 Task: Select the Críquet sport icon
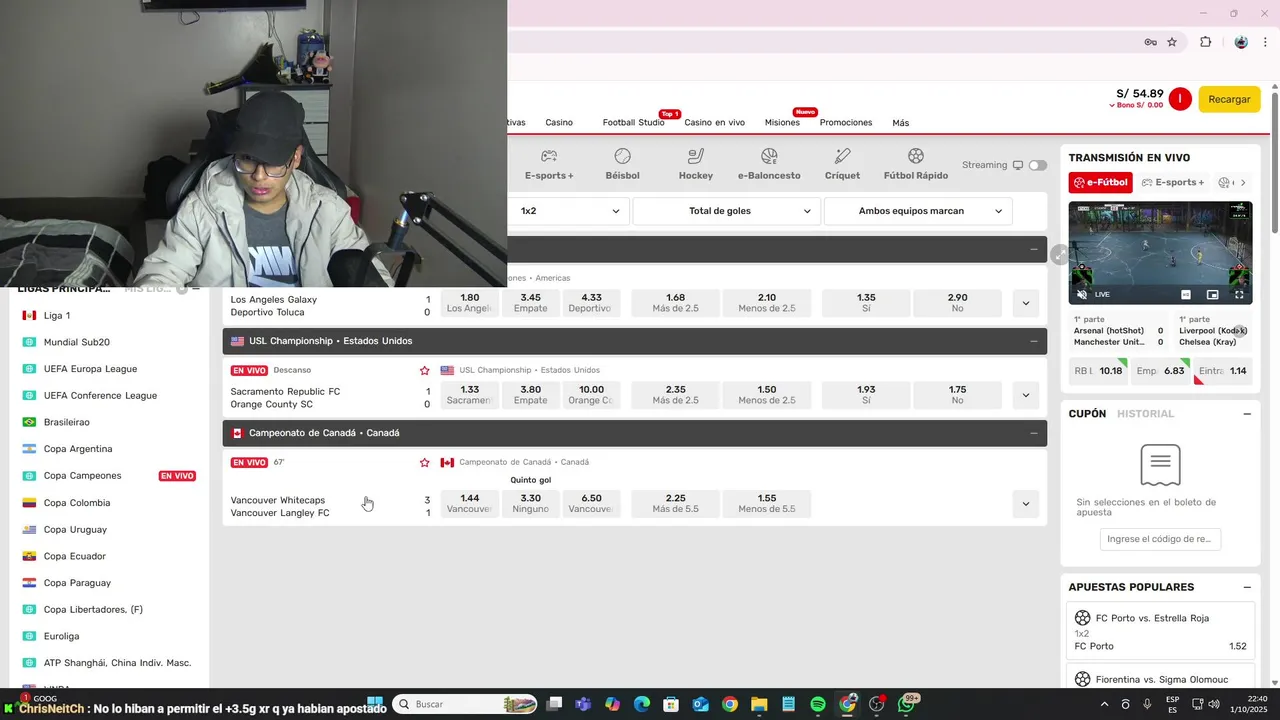pyautogui.click(x=842, y=164)
